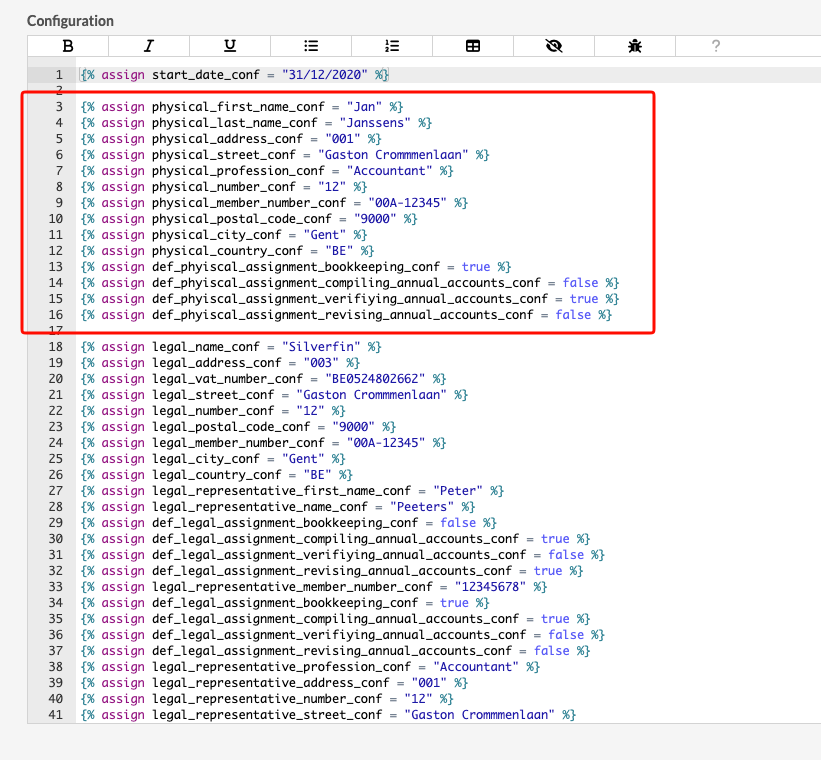The image size is (821, 760).
Task: Toggle the hidden-eye preview icon
Action: pyautogui.click(x=554, y=46)
